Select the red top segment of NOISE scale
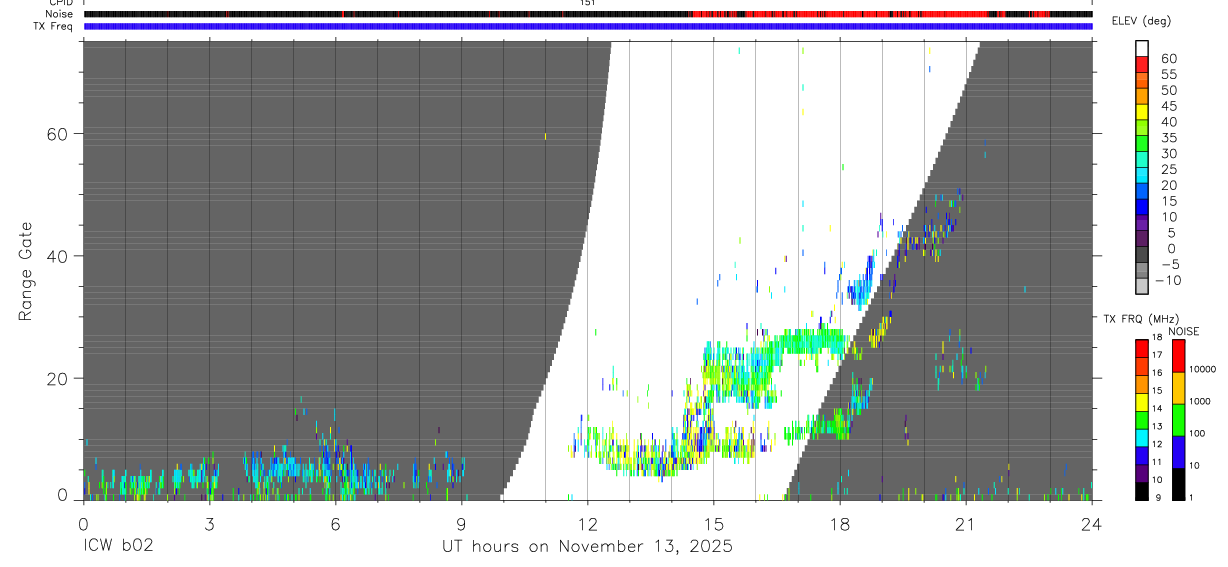This screenshot has height=567, width=1228. coord(1178,356)
